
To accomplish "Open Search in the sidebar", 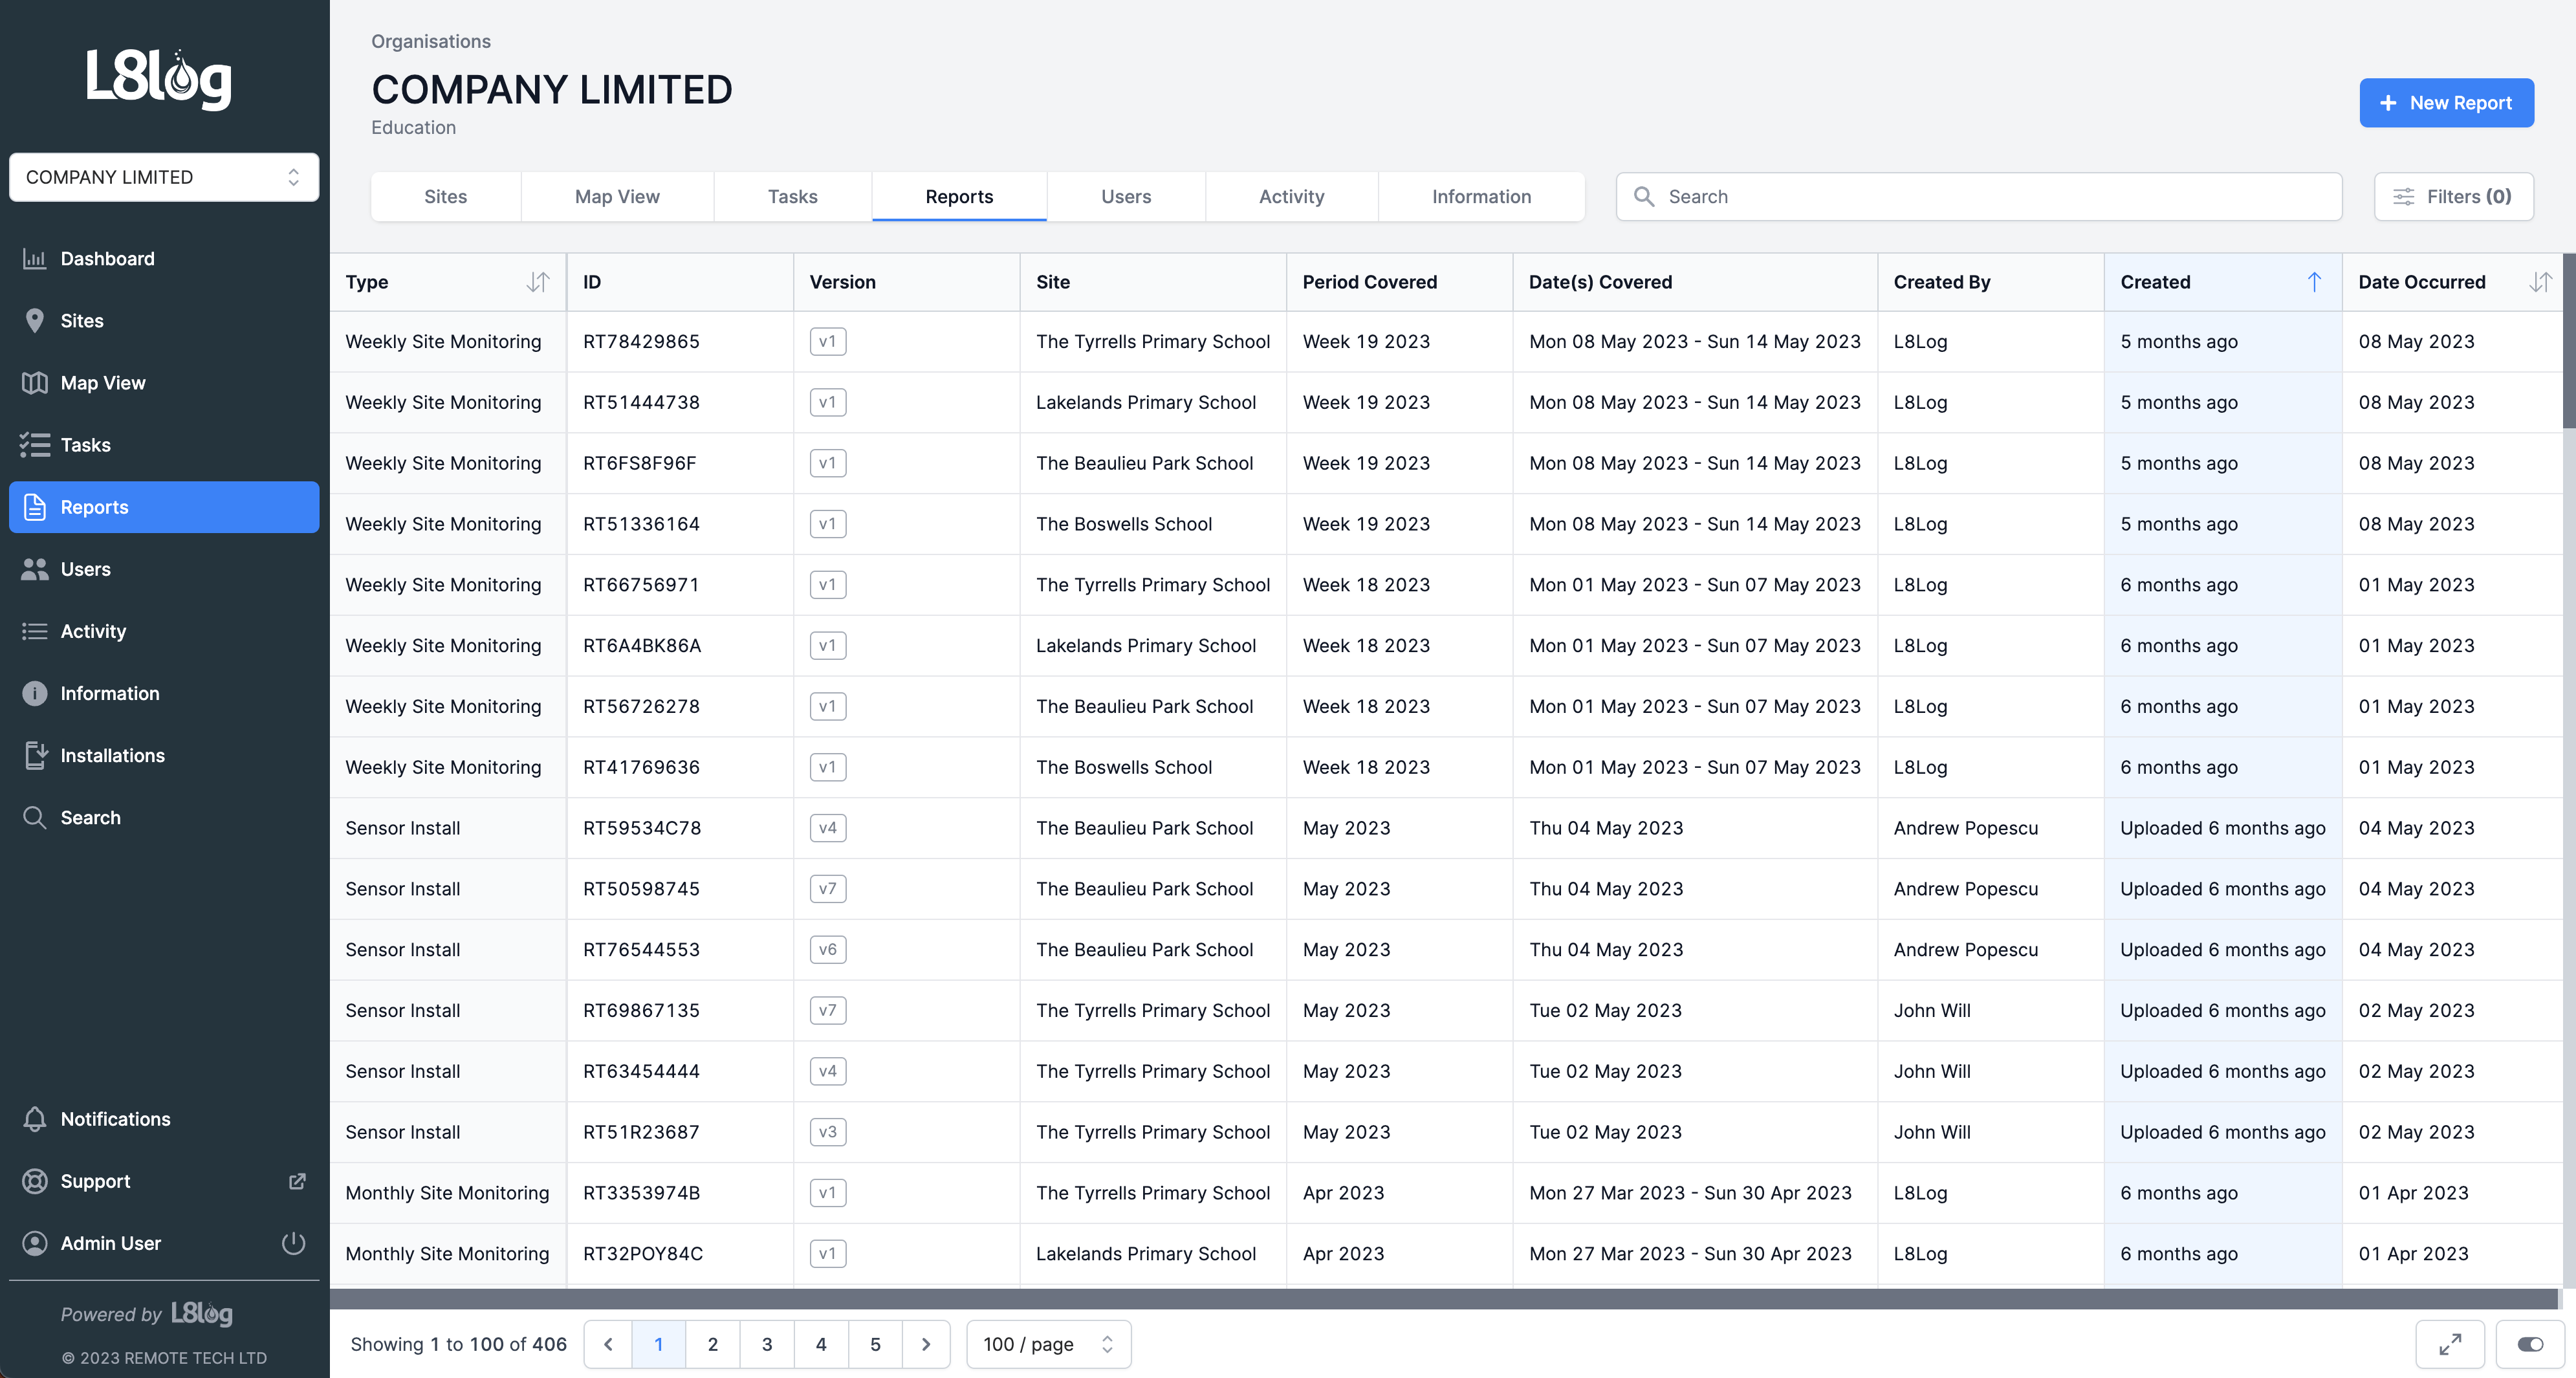I will pyautogui.click(x=164, y=817).
